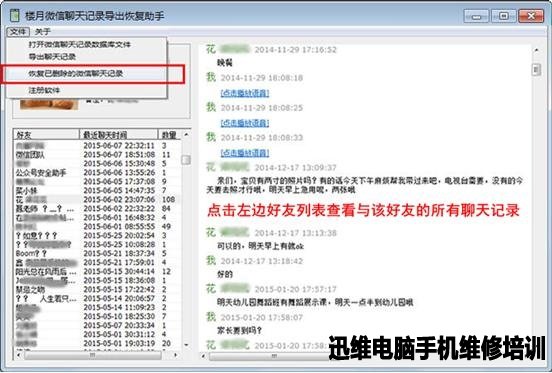Click the message about 明天幼儿园舞蹈班

[315, 302]
